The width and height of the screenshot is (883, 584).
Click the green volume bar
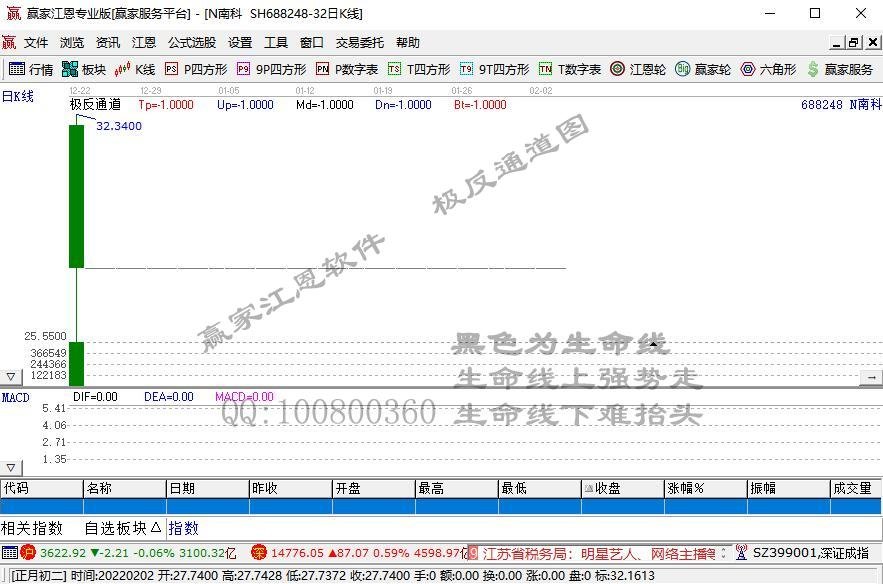[76, 363]
